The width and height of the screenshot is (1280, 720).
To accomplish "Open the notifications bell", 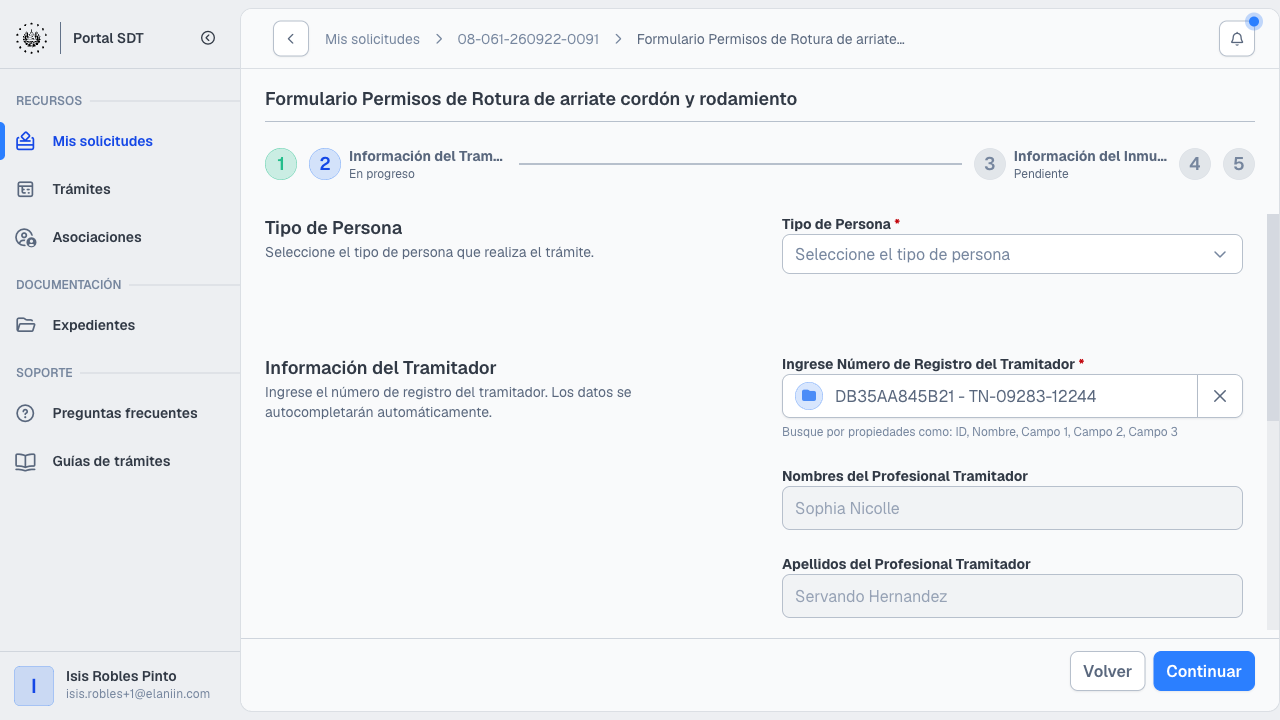I will click(1237, 39).
